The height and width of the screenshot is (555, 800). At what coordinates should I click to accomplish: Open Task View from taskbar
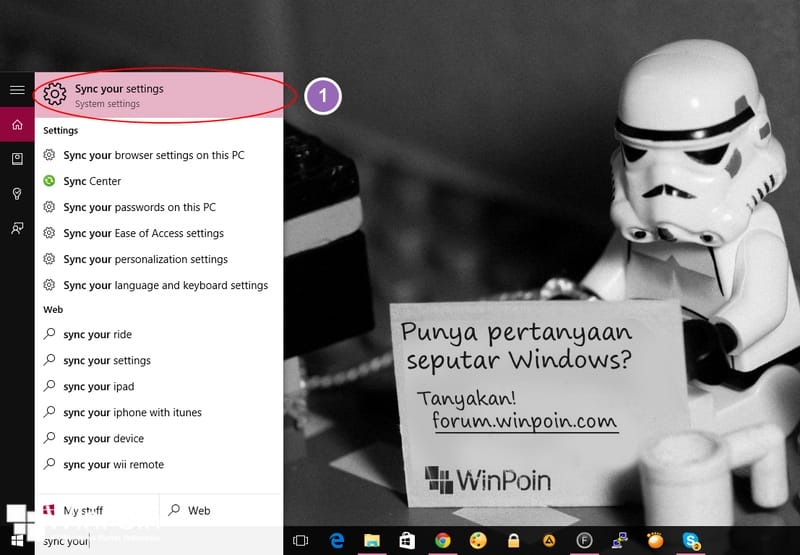(x=300, y=540)
